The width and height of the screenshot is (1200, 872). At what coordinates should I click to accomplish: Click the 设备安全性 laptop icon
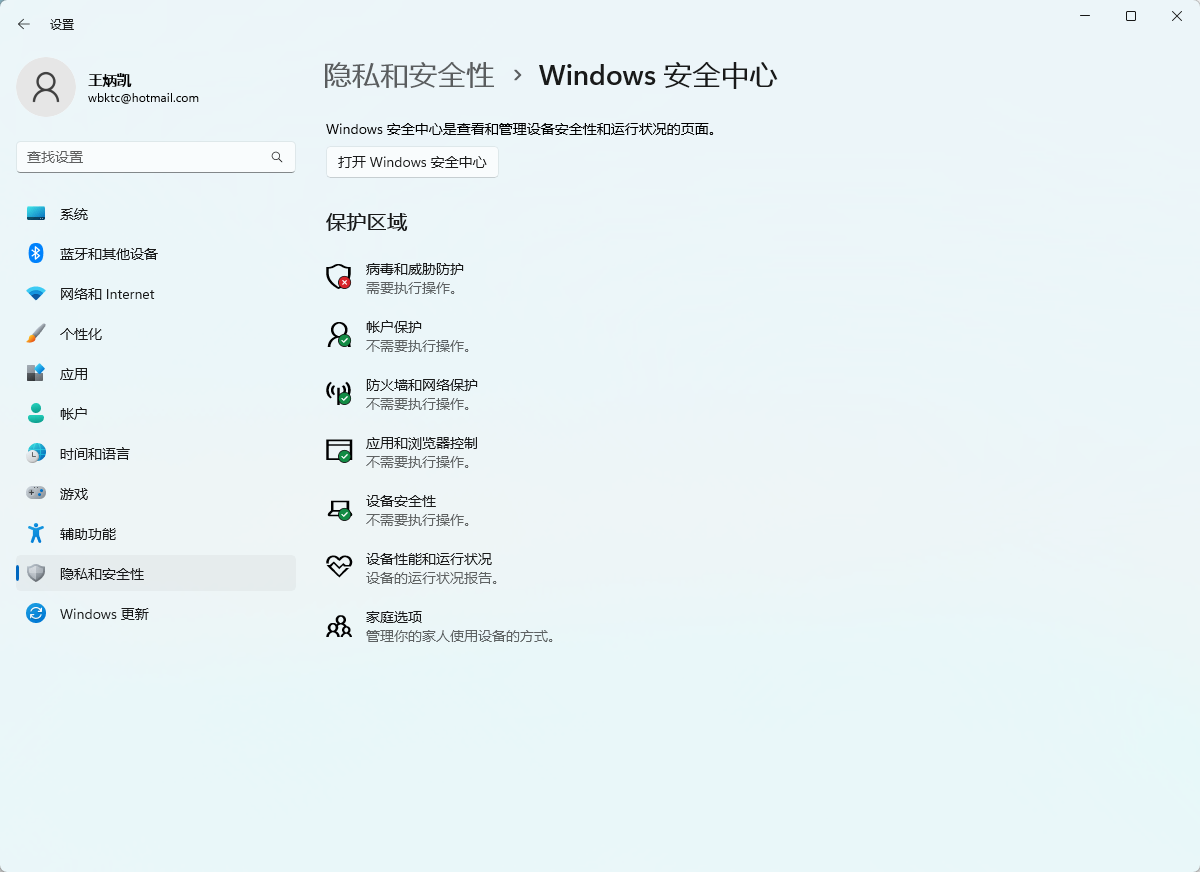coord(339,509)
